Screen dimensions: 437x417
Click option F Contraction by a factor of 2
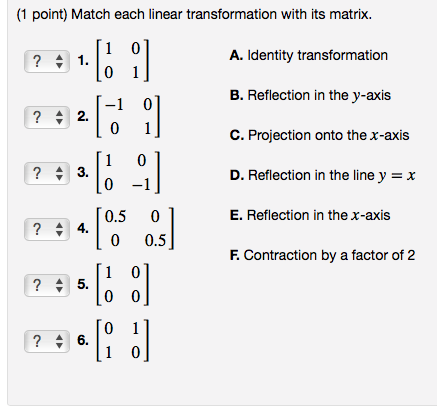click(x=322, y=255)
